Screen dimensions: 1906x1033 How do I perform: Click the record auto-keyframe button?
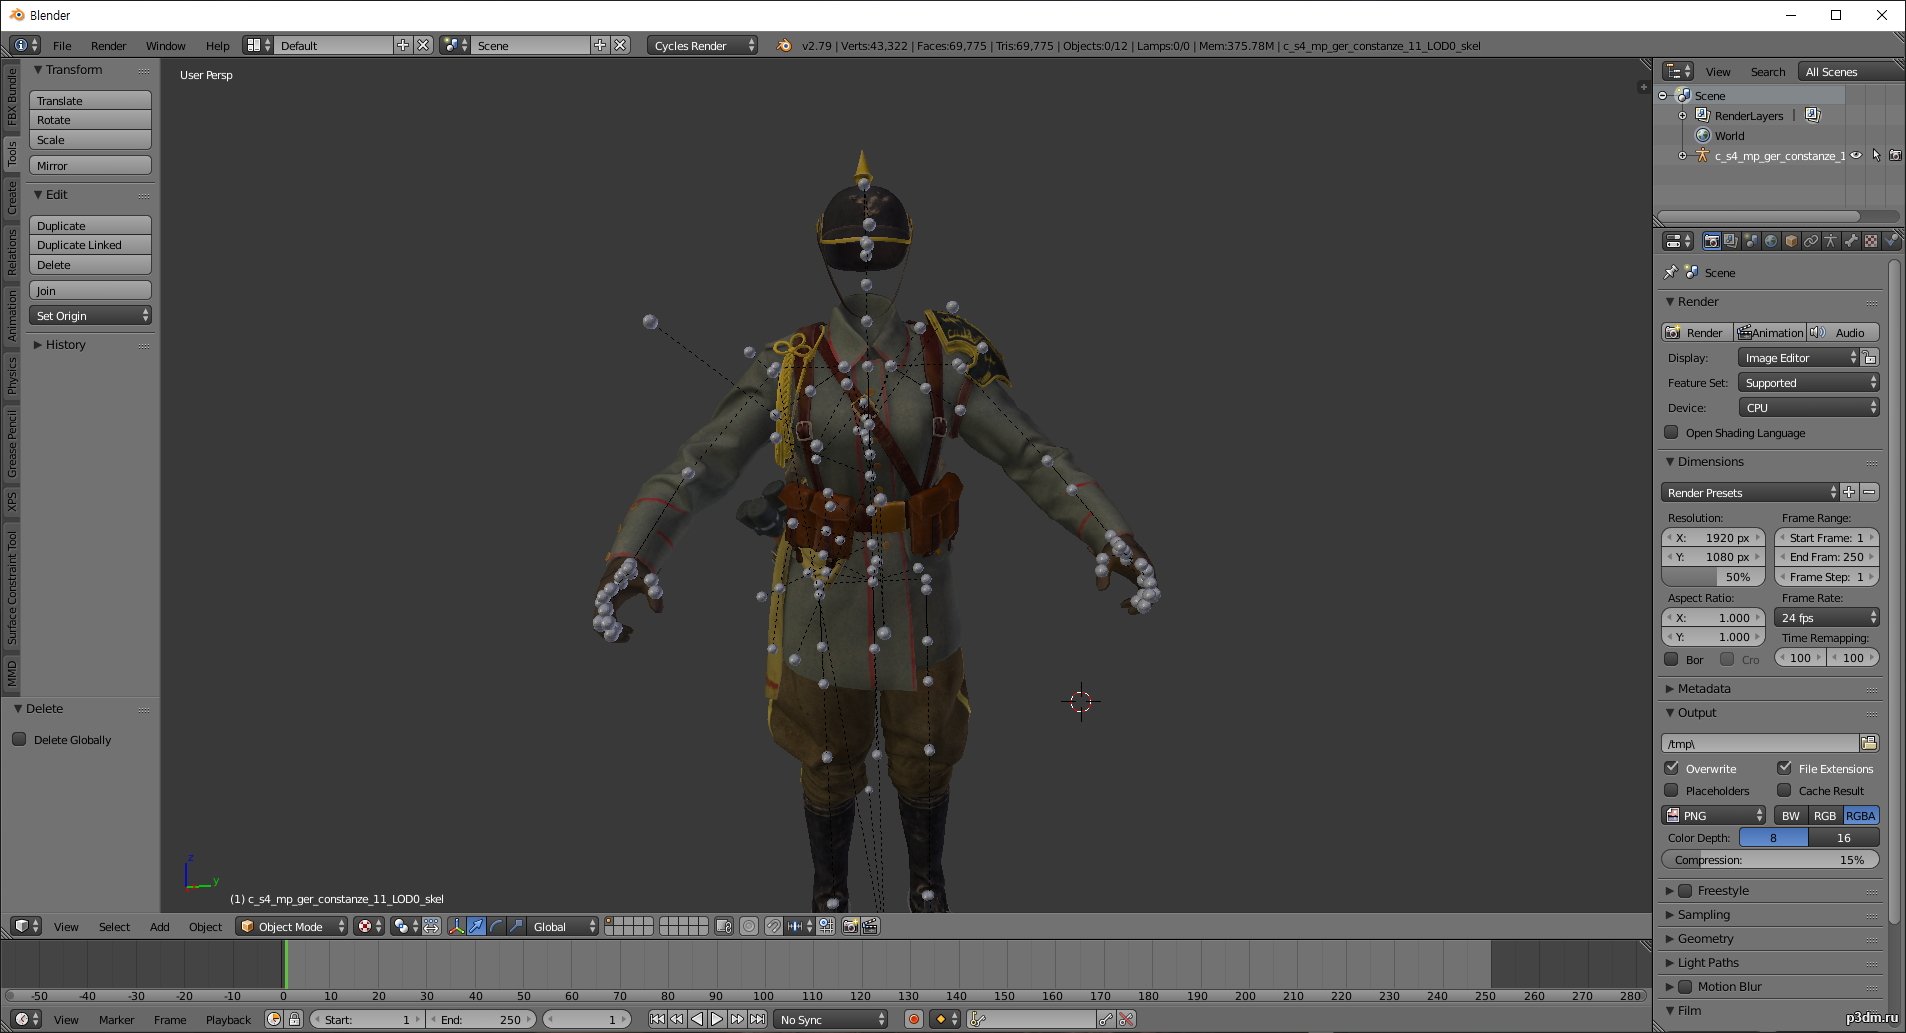pos(913,1019)
